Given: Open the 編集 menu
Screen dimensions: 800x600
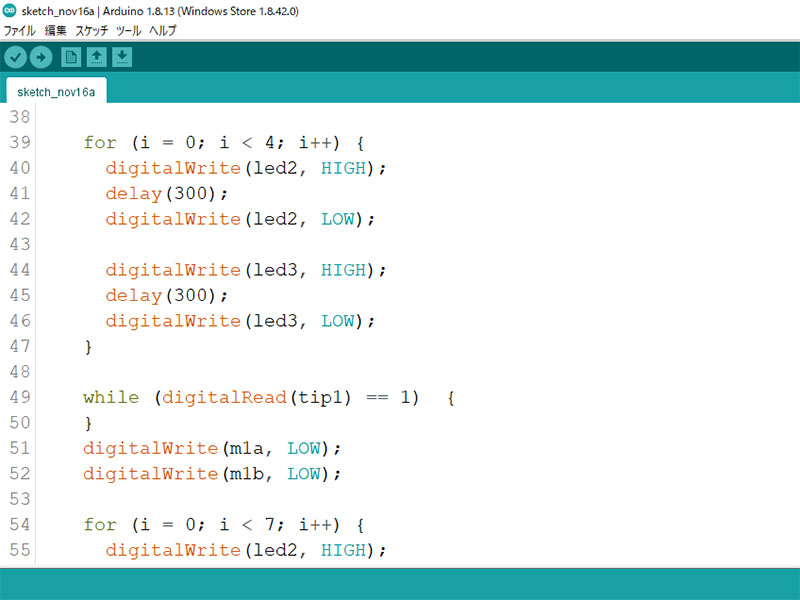Looking at the screenshot, I should pyautogui.click(x=55, y=31).
